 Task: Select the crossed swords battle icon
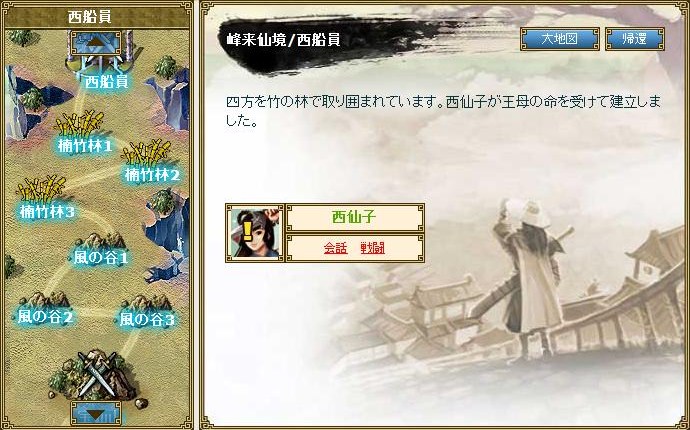(97, 374)
